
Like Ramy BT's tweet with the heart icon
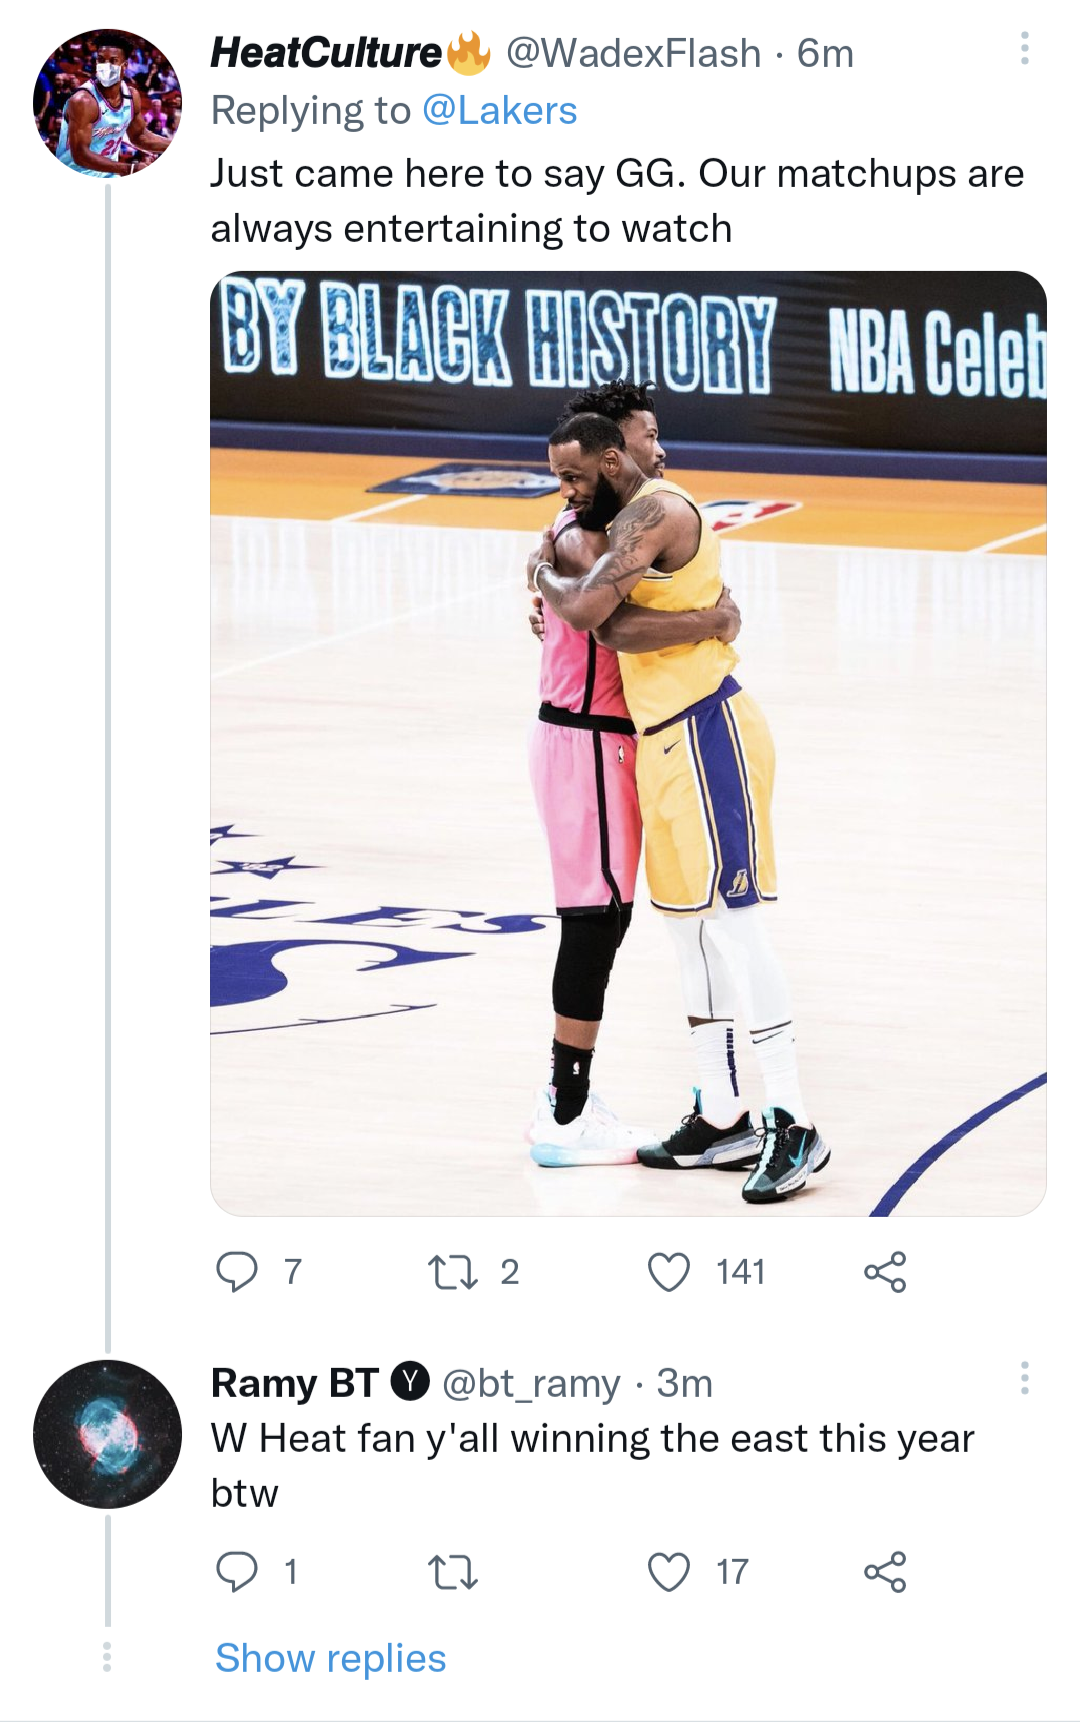pyautogui.click(x=670, y=1572)
